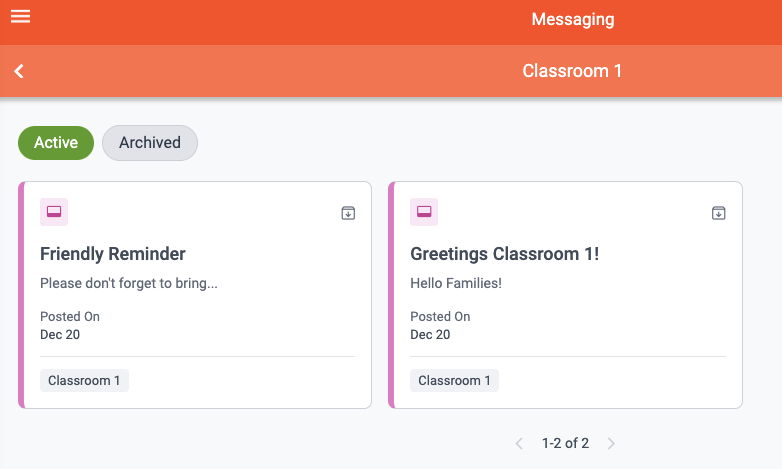
Task: Click the Dec 20 date on Friendly Reminder
Action: tap(60, 335)
